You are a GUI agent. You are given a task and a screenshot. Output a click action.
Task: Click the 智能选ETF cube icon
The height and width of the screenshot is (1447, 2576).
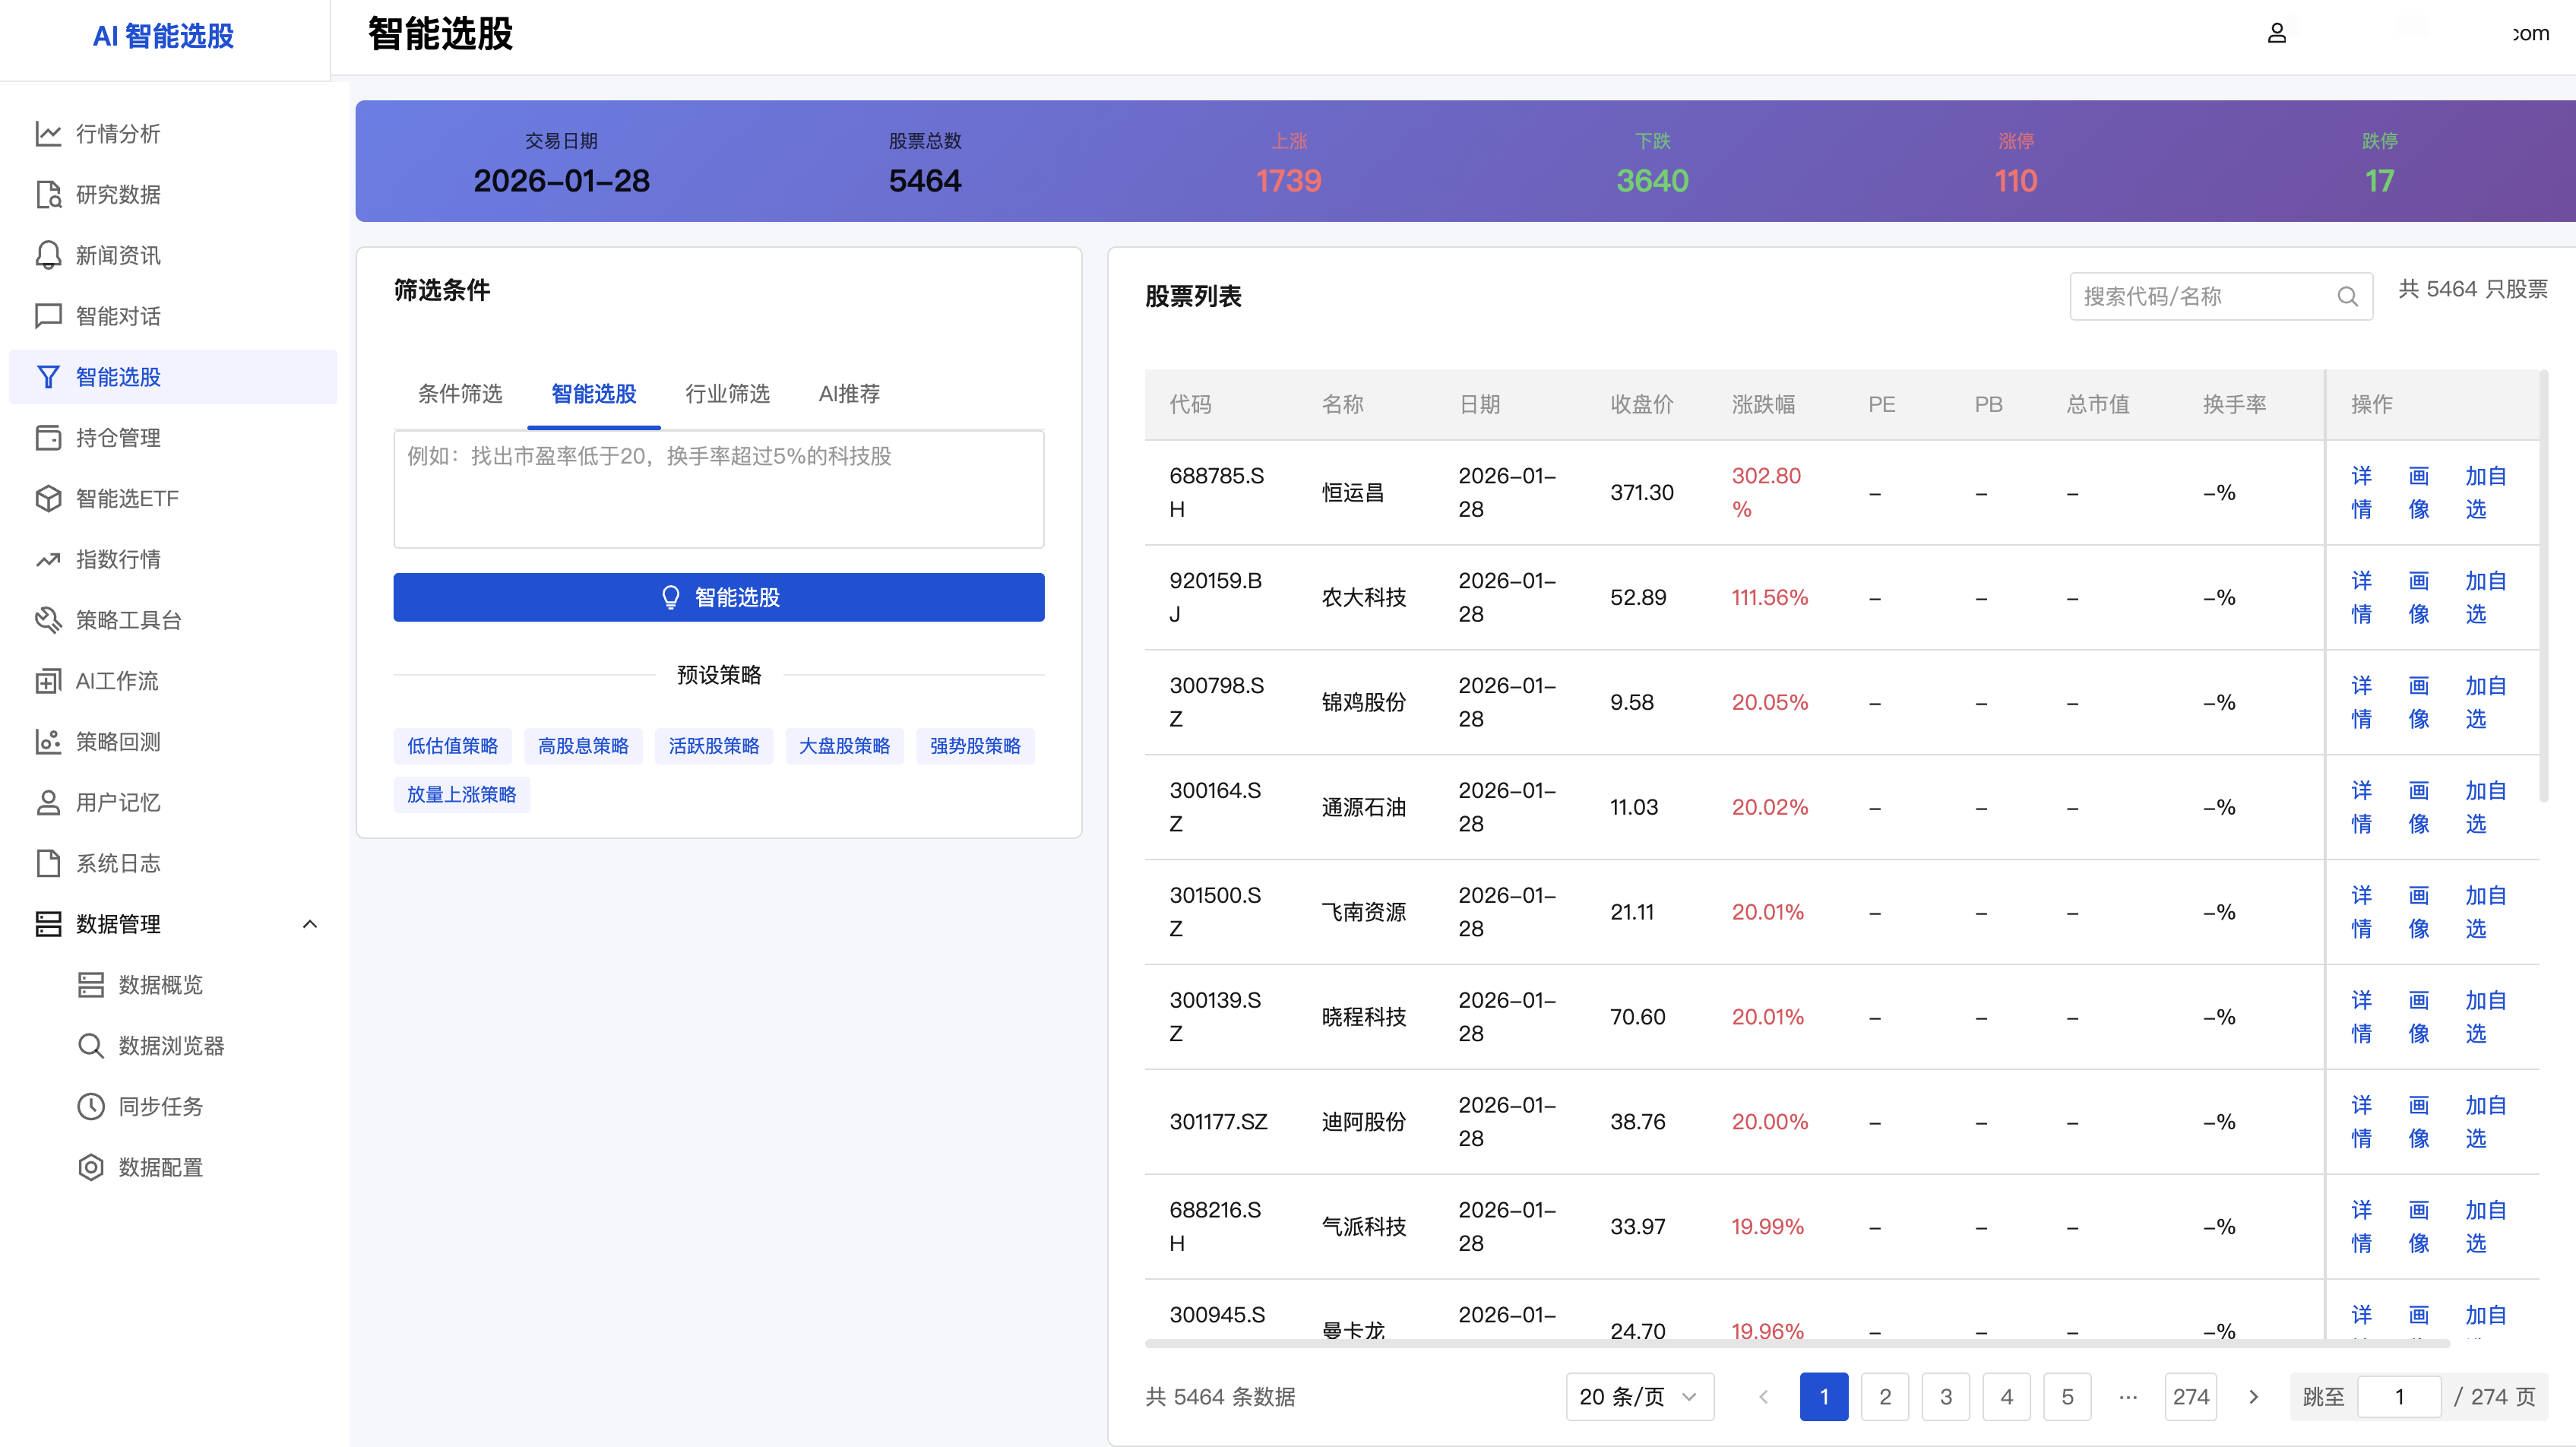click(48, 498)
